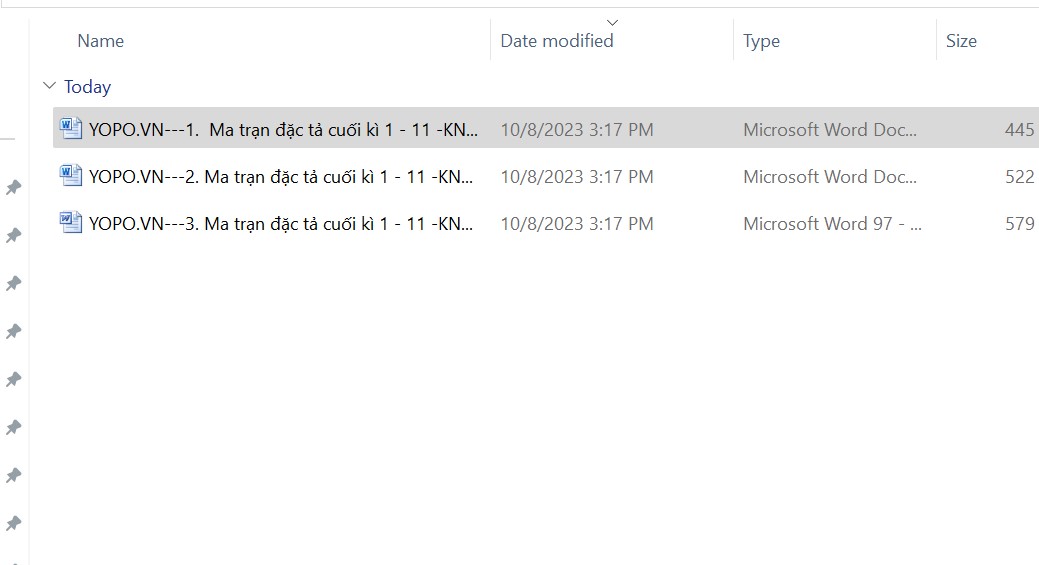Image resolution: width=1039 pixels, height=565 pixels.
Task: Click the Microsoft Word 97 type cell
Action: point(832,224)
